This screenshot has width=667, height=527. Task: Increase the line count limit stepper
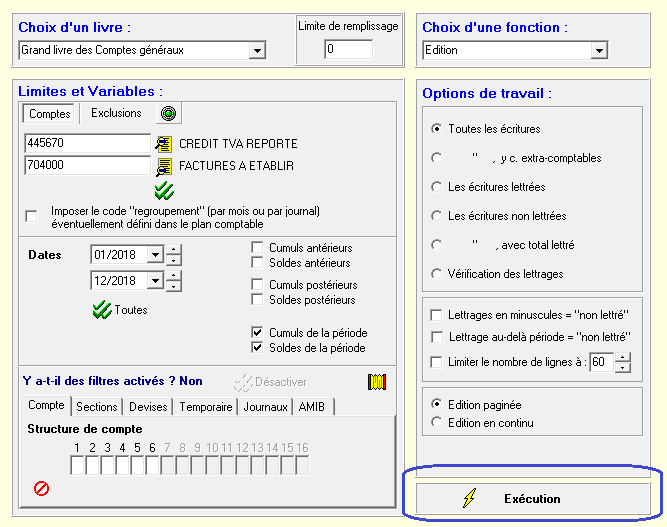point(623,357)
